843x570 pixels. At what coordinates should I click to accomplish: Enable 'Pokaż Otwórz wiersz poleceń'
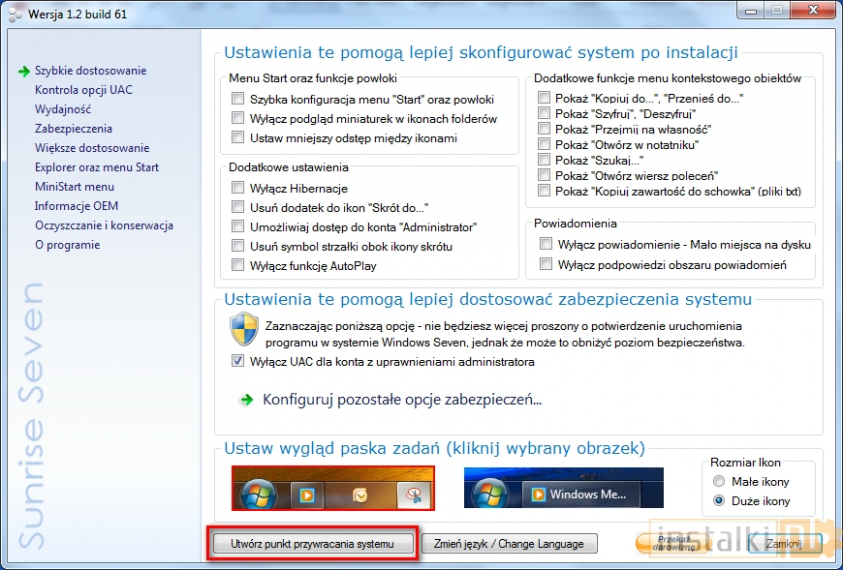(x=544, y=175)
